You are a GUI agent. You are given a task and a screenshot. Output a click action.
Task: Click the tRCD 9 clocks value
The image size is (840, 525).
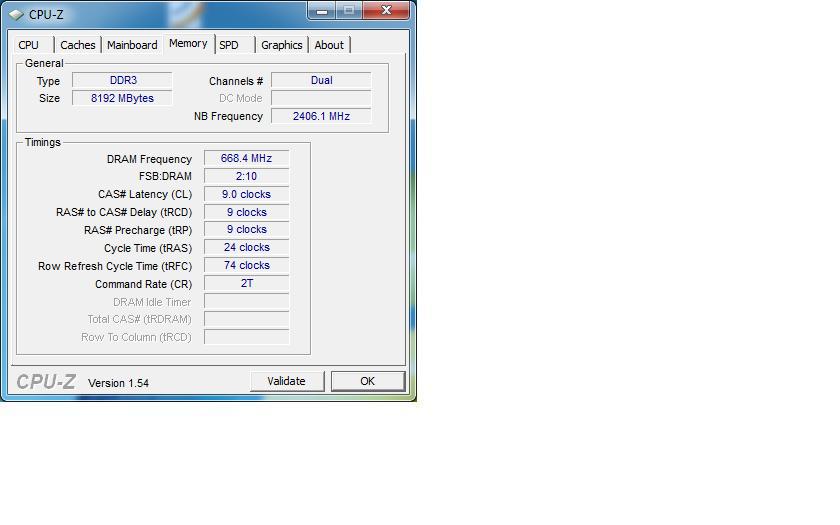[x=246, y=212]
